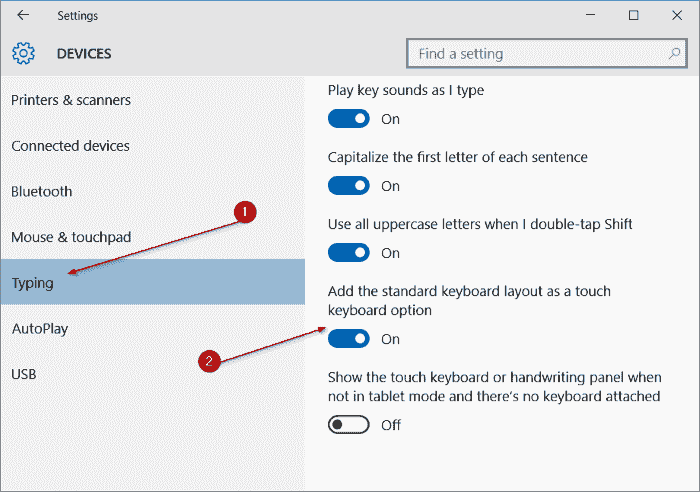
Task: Click the search magnifier icon
Action: (675, 53)
